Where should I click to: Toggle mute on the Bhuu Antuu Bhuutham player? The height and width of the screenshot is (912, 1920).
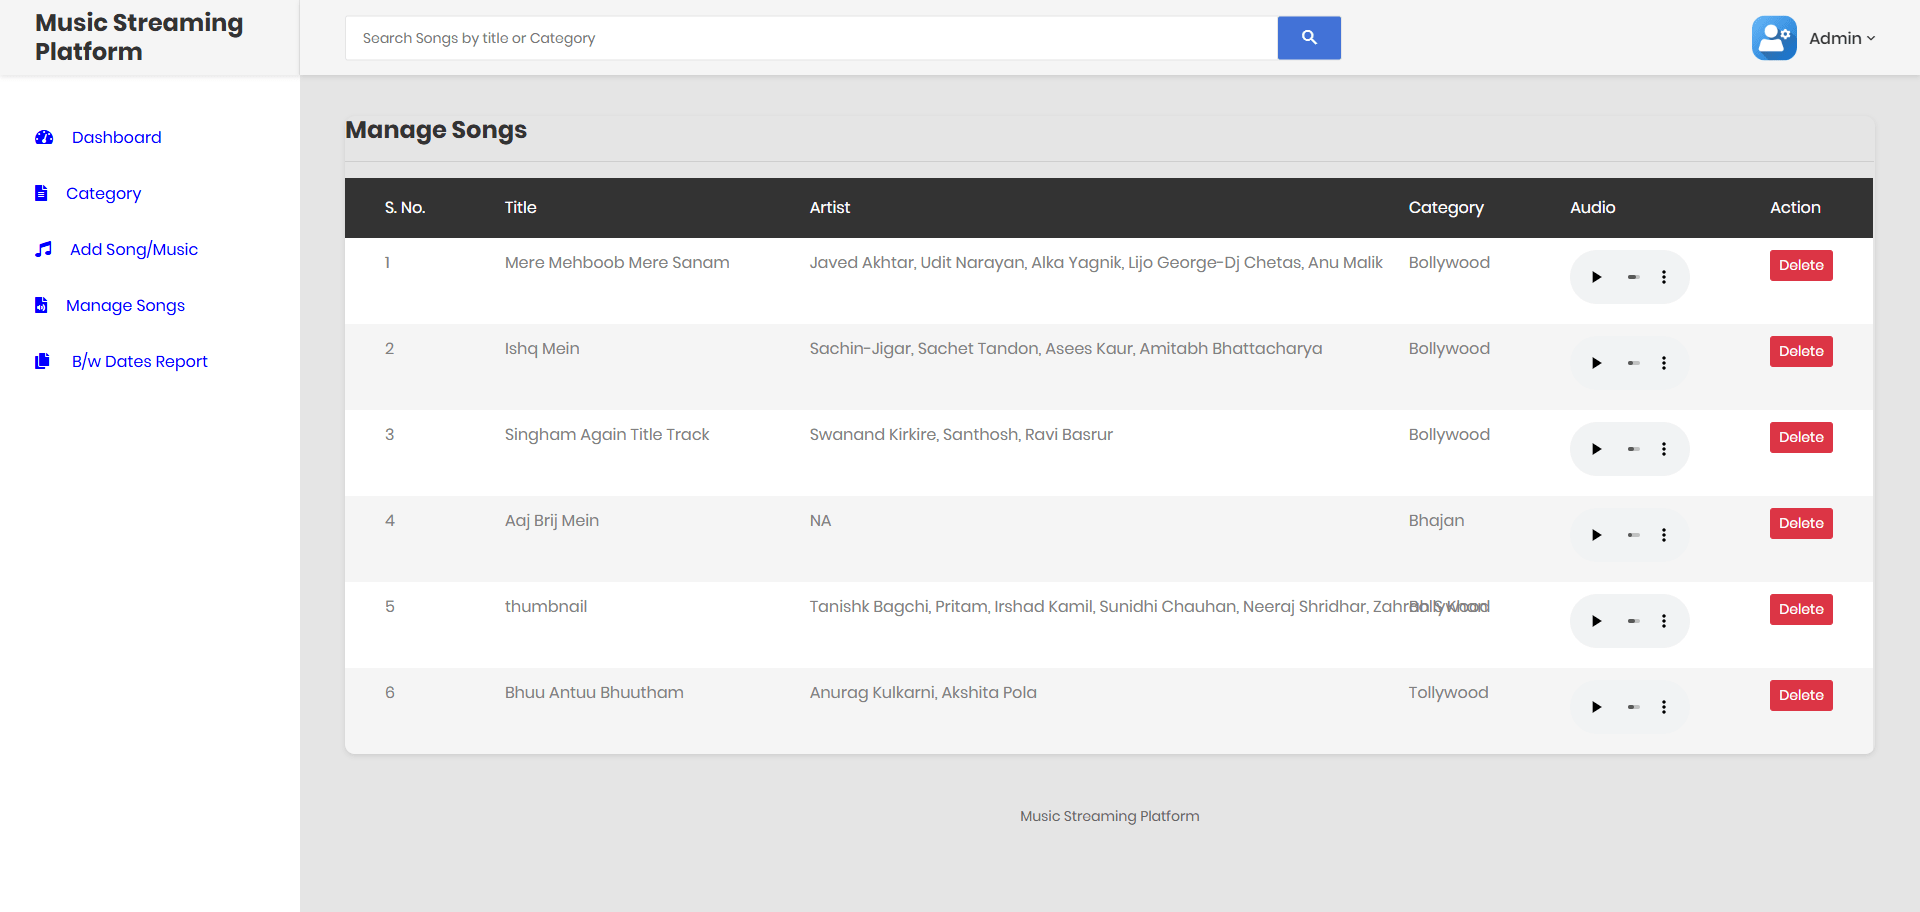pos(1632,707)
